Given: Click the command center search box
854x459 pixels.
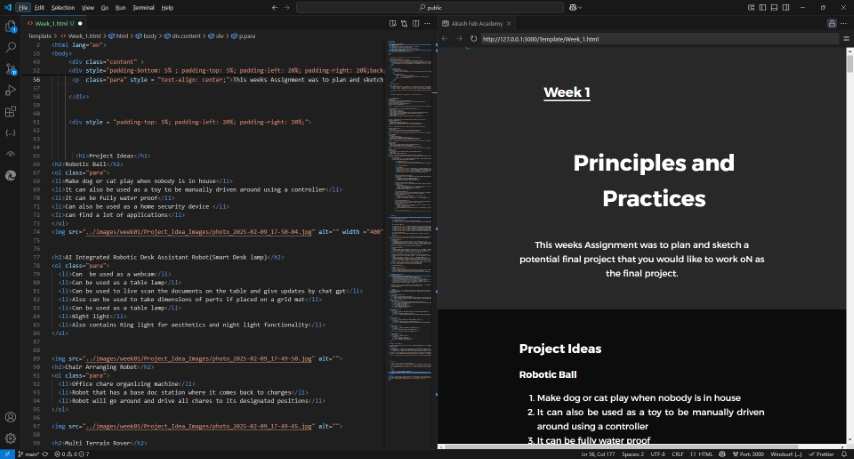Looking at the screenshot, I should click(430, 8).
